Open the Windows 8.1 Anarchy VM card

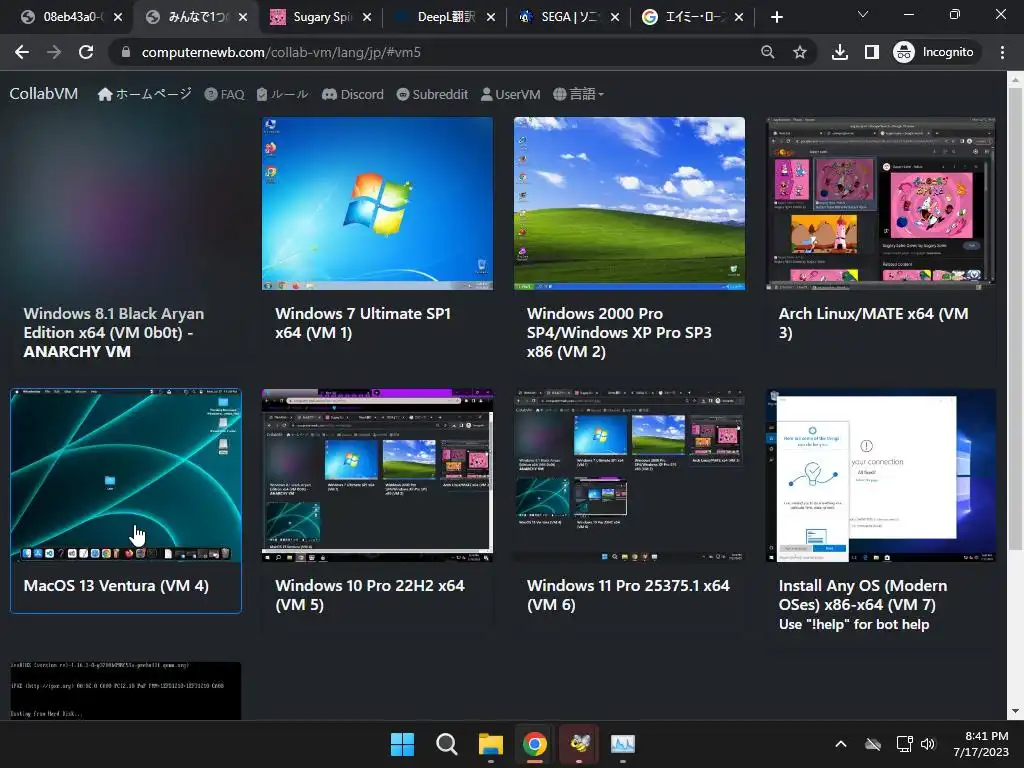[125, 242]
